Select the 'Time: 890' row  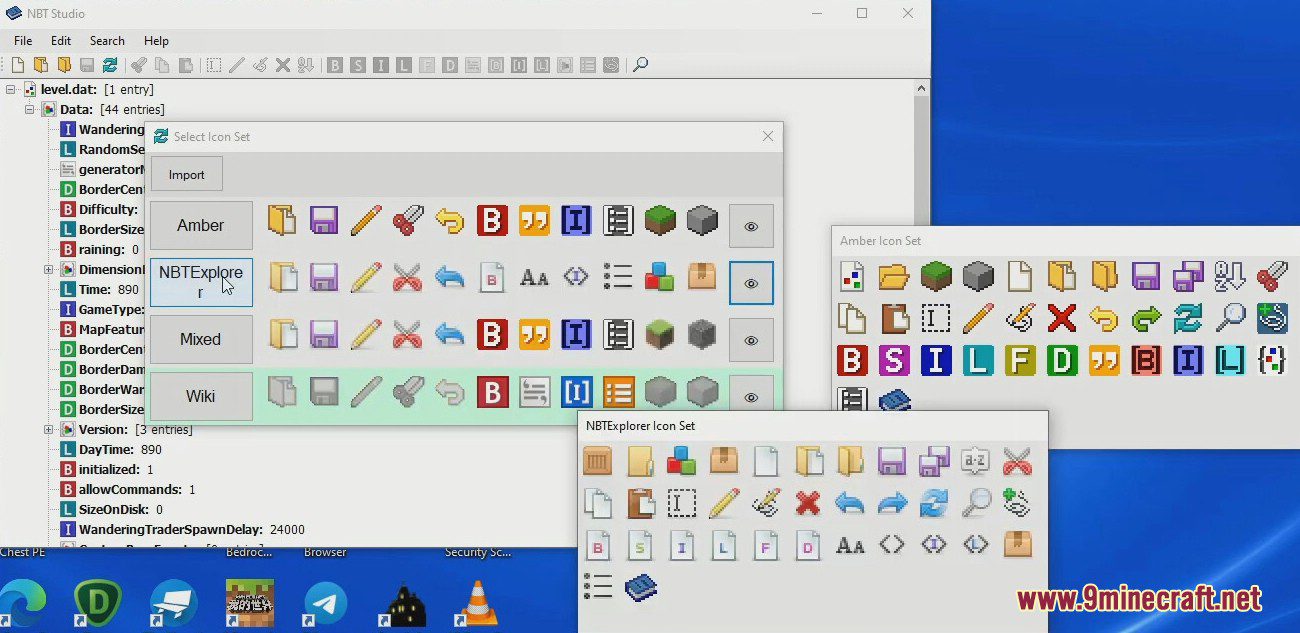[x=99, y=289]
